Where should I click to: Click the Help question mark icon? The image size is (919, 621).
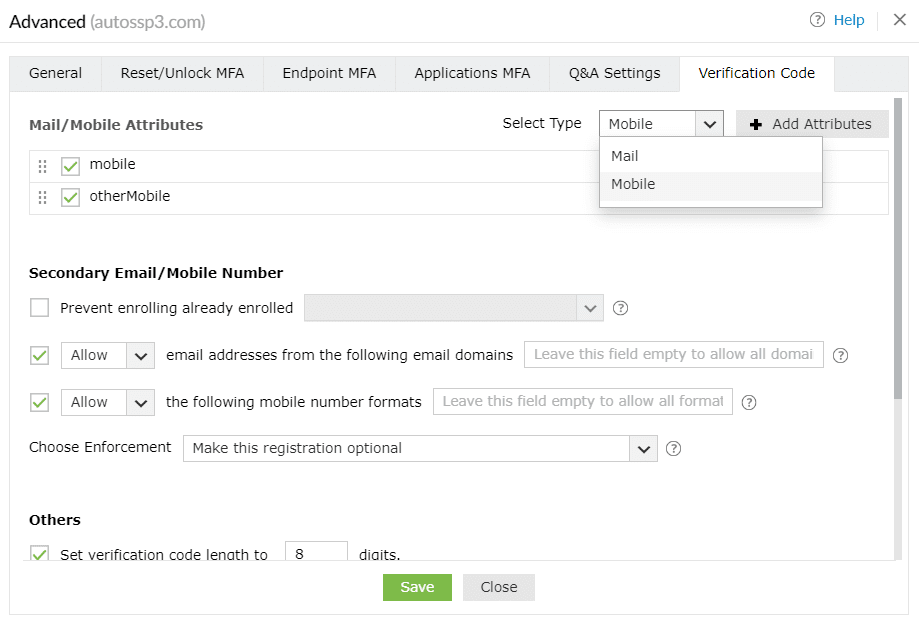[x=818, y=20]
